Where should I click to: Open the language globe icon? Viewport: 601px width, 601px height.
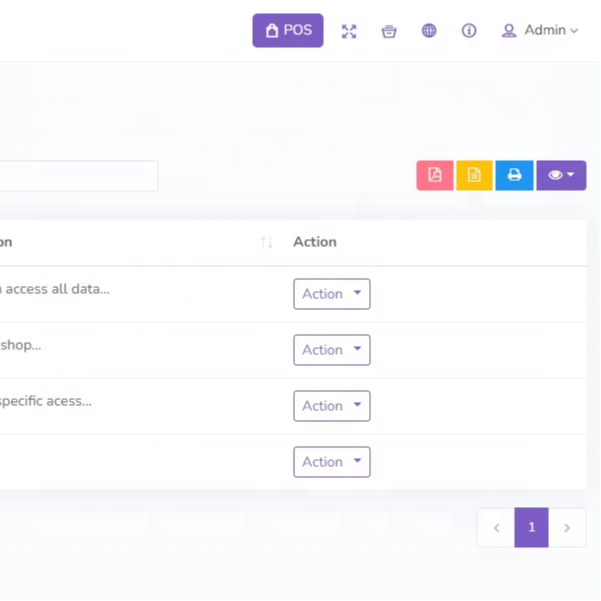click(x=429, y=30)
